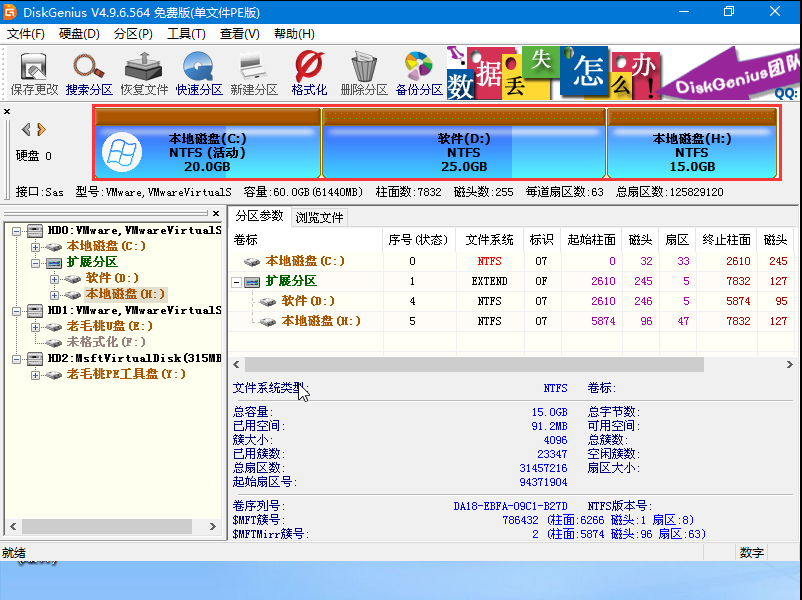
Task: Select the 本地磁盘(C:) 20.0GB partition bar
Action: coord(208,143)
